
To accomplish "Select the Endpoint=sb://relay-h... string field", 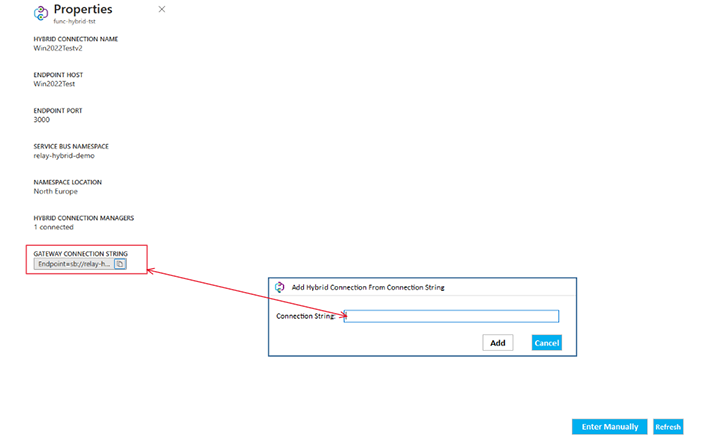I will (74, 264).
